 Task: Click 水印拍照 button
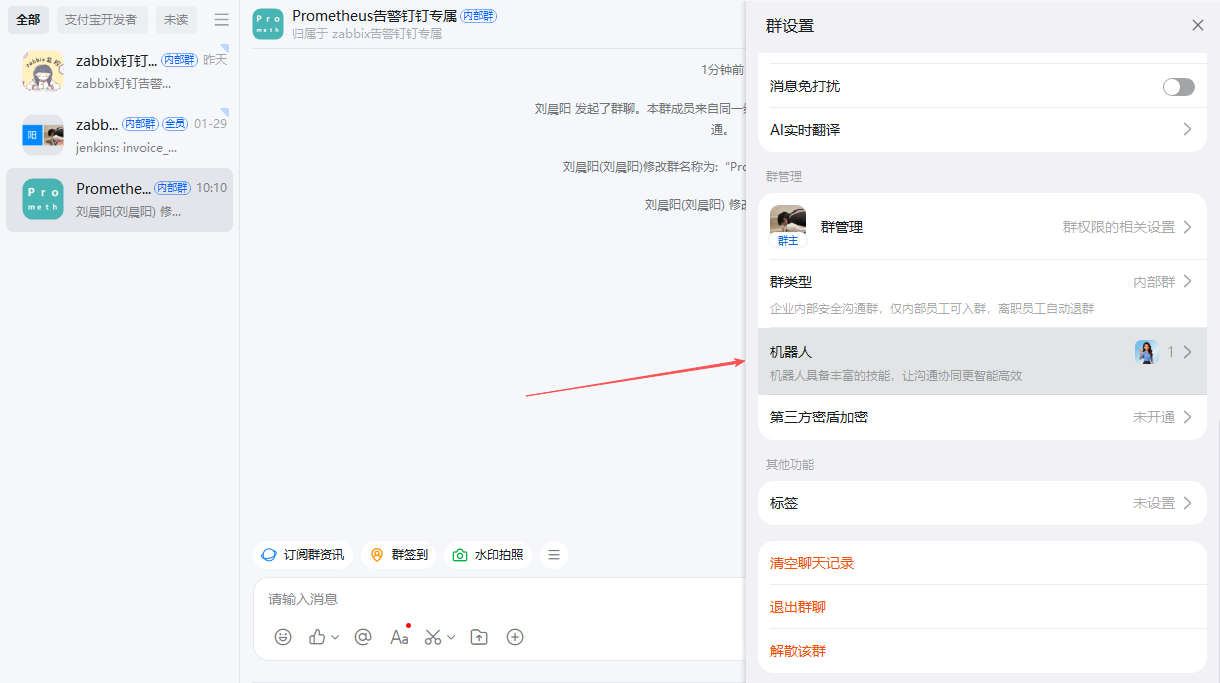click(x=488, y=554)
